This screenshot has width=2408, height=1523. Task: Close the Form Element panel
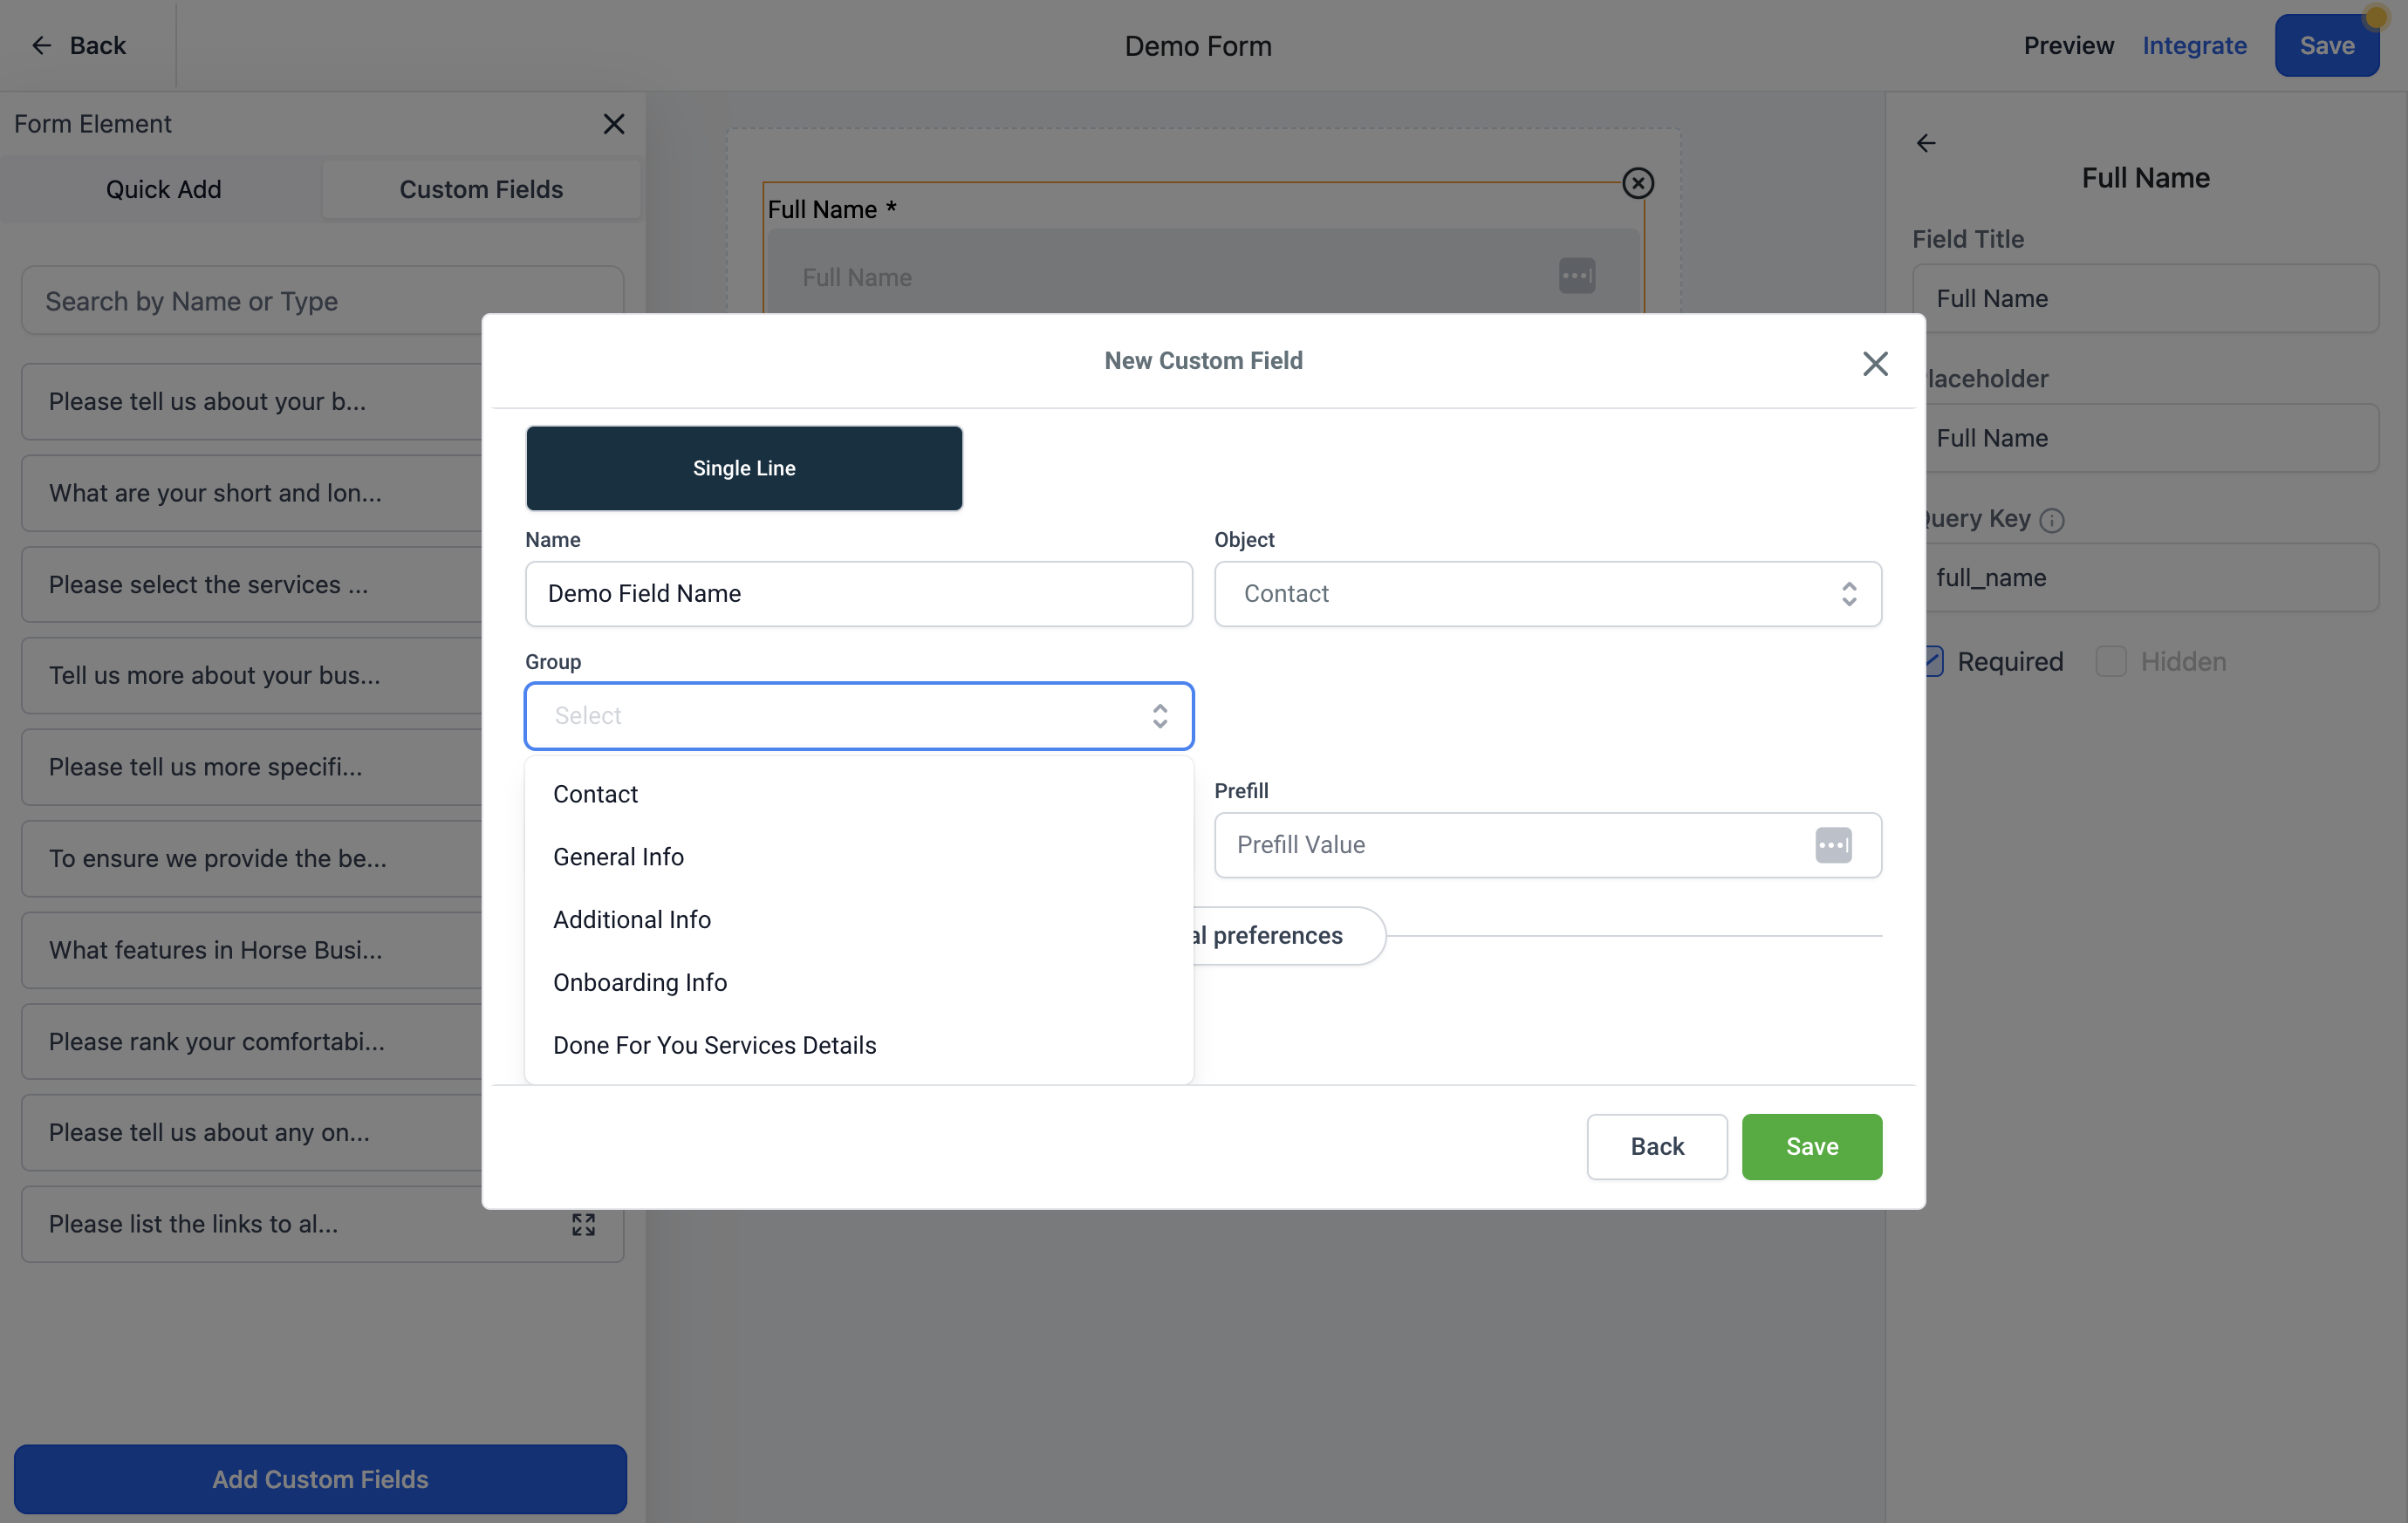click(614, 124)
